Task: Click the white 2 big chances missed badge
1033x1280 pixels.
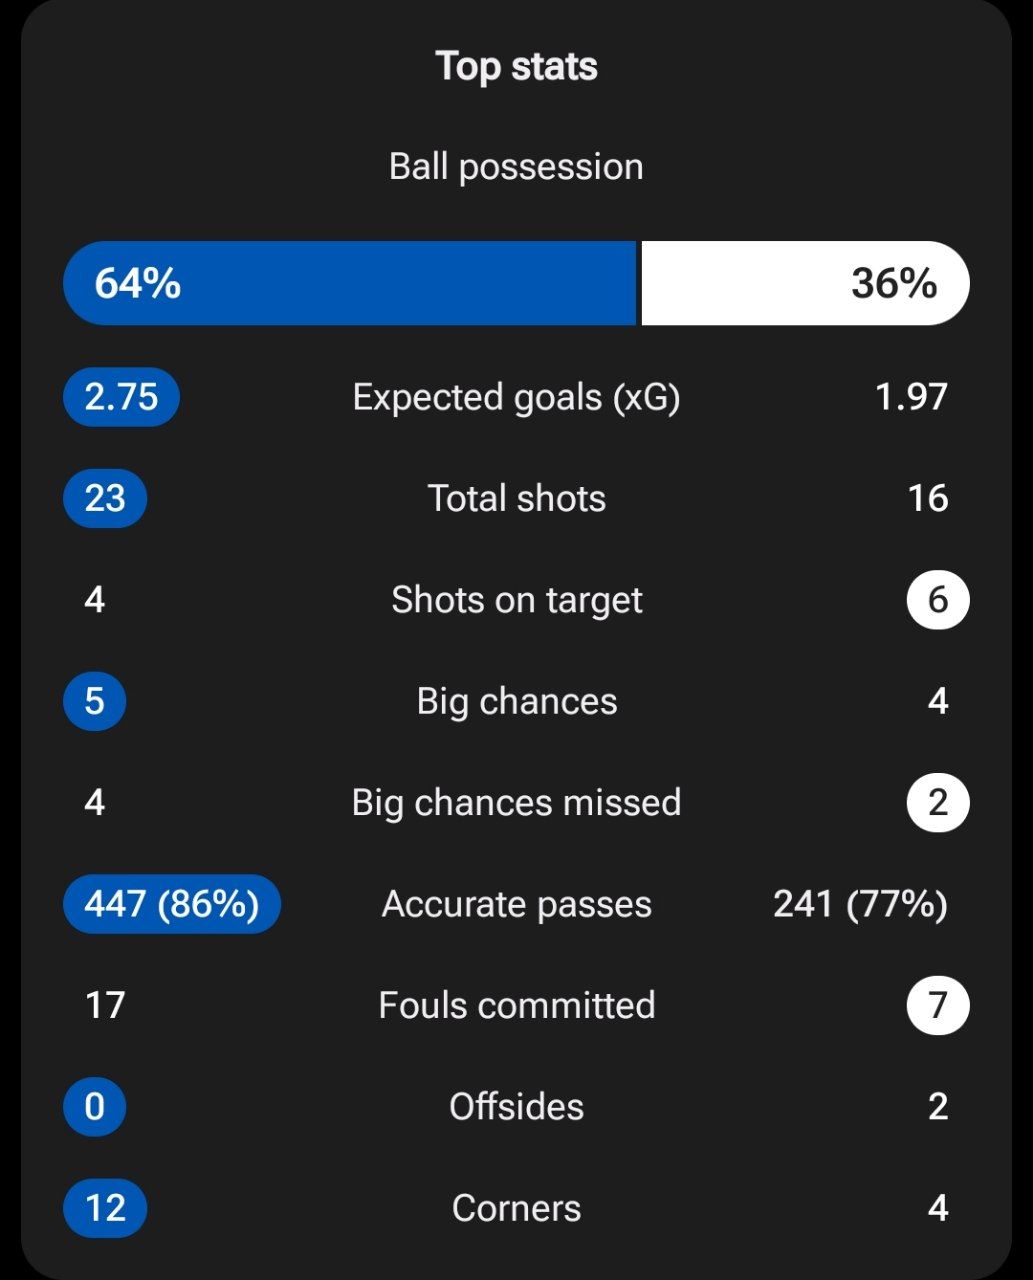Action: 937,802
